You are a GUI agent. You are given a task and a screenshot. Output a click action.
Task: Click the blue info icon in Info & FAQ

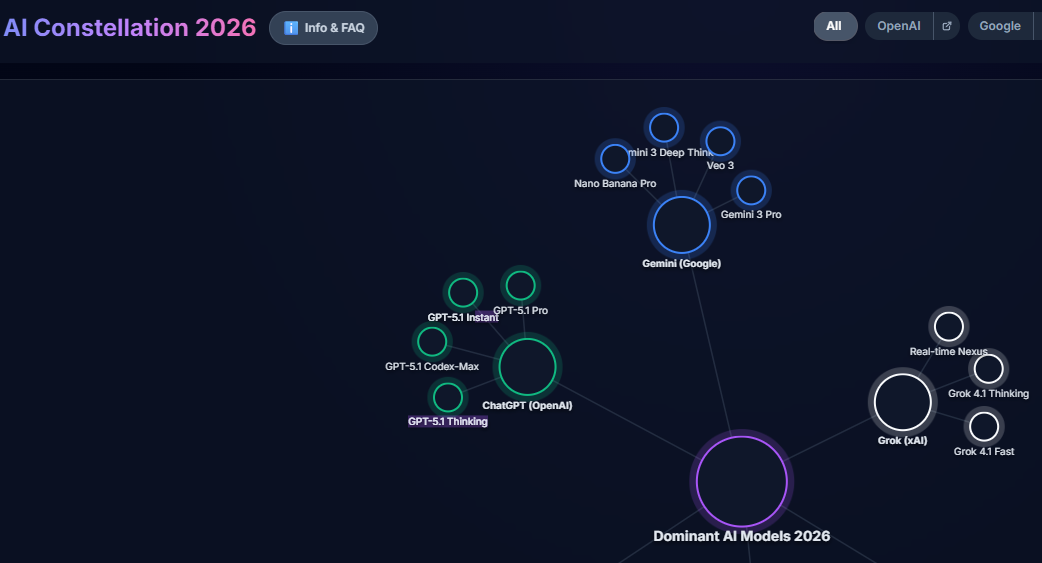(x=290, y=28)
